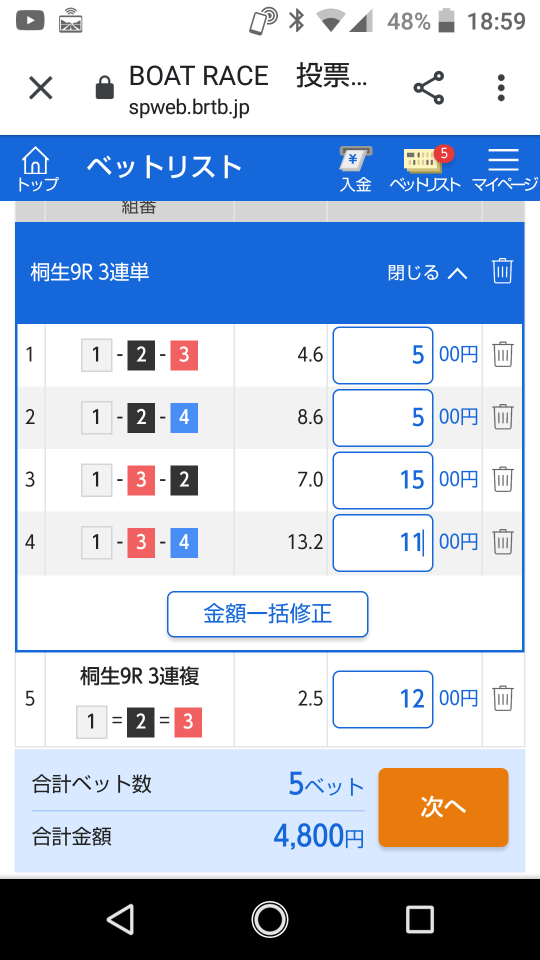Screen dimensions: 540x960
Task: Edit the 3連複 amount field showing 12
Action: 383,699
